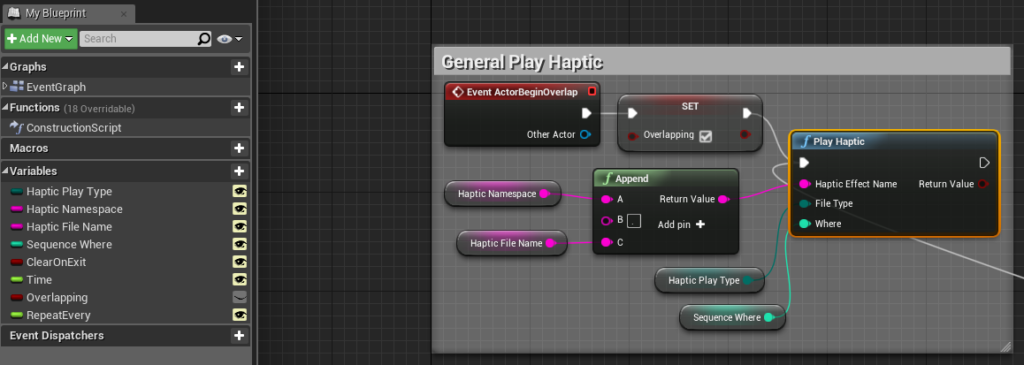Select the Play Haptic node title
The image size is (1024, 365).
(839, 141)
